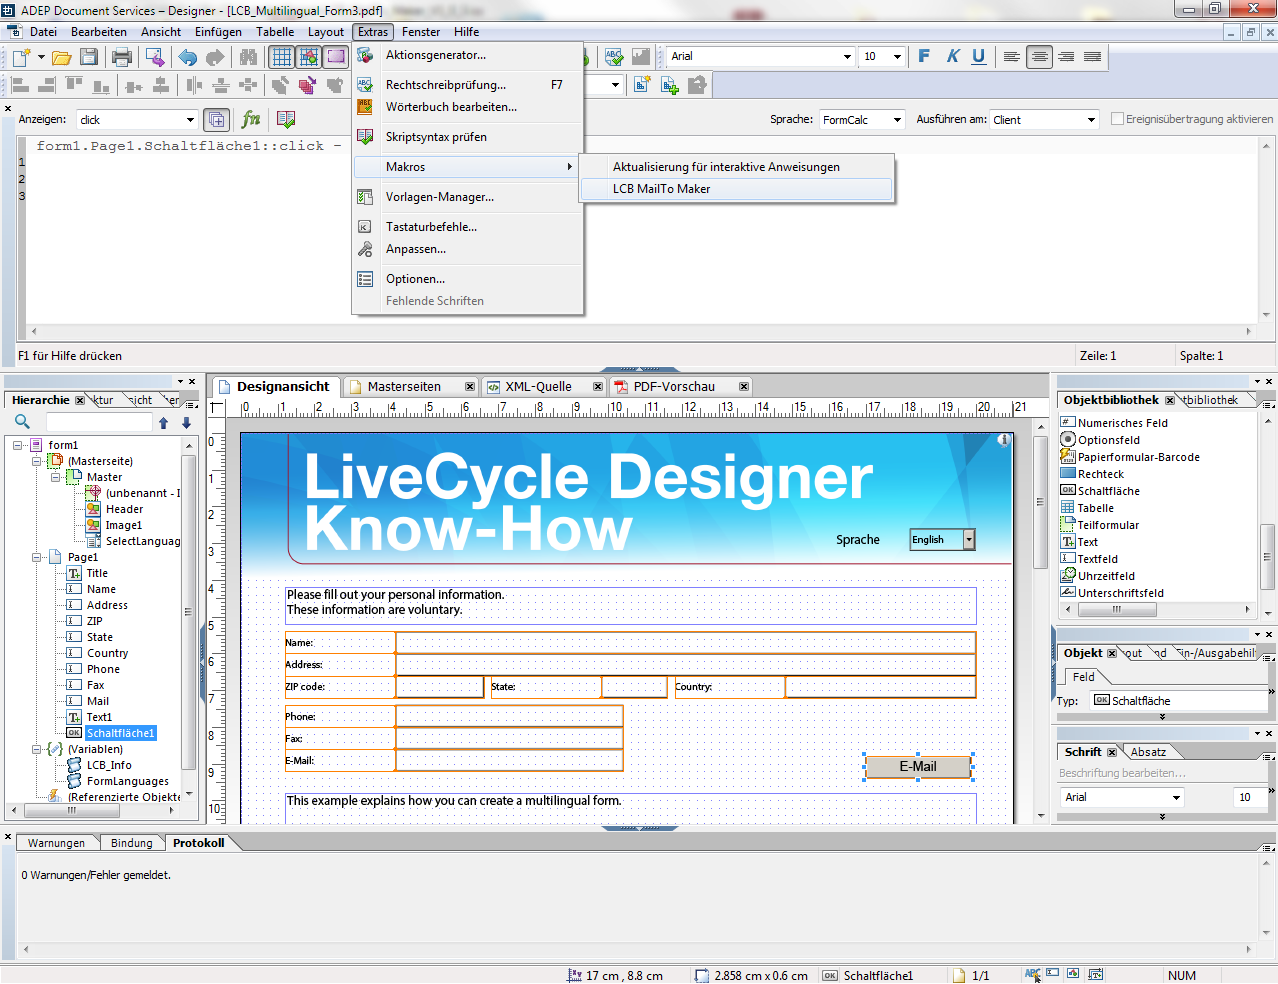Switch to the Absatz tab
Image resolution: width=1278 pixels, height=984 pixels.
pyautogui.click(x=1148, y=752)
